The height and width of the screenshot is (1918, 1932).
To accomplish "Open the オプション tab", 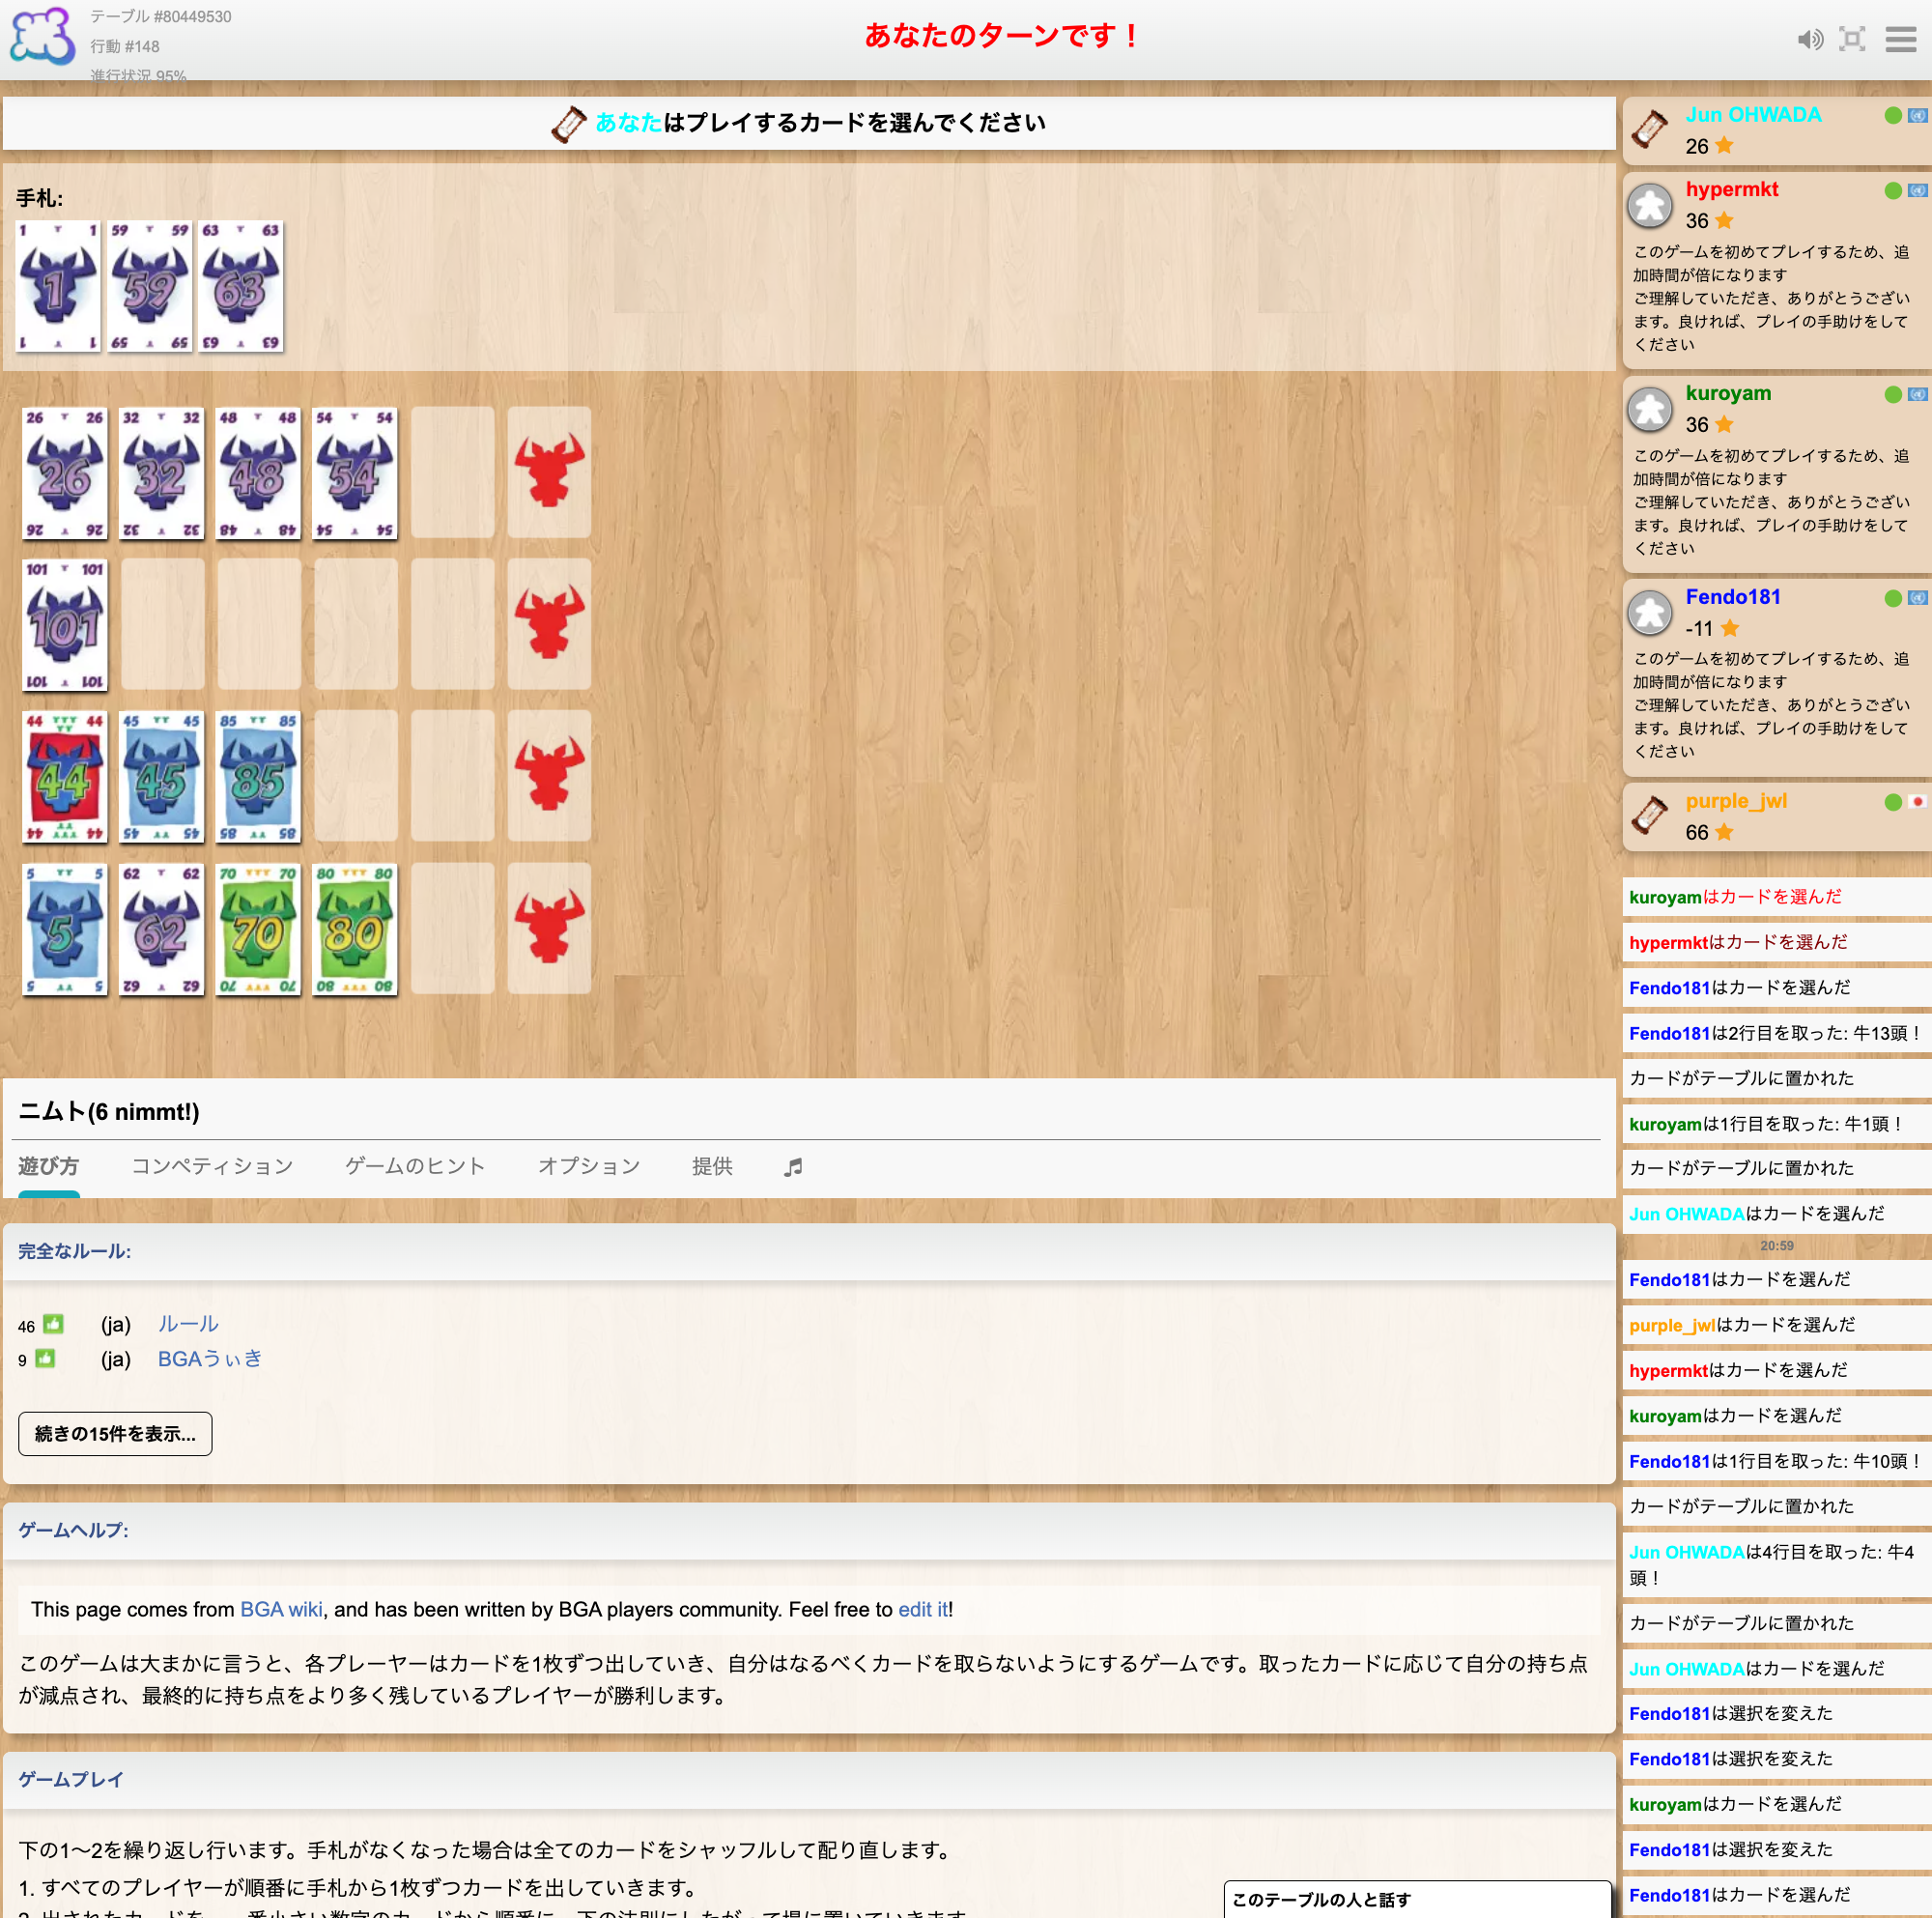I will (x=589, y=1166).
